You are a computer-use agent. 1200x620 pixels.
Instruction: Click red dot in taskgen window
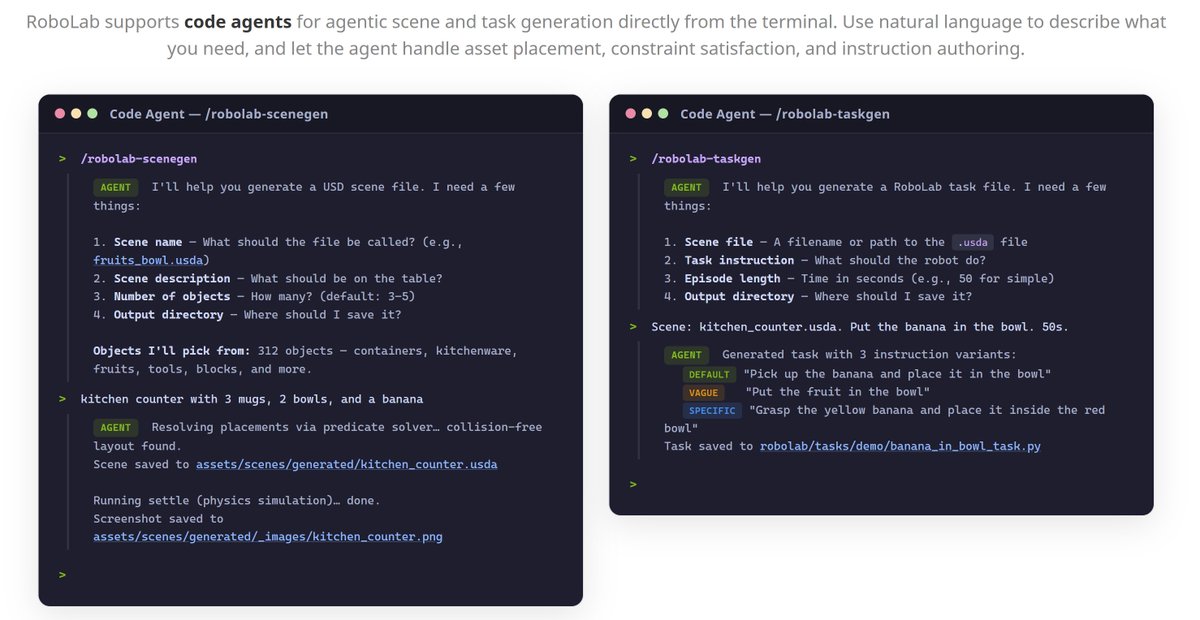[631, 114]
